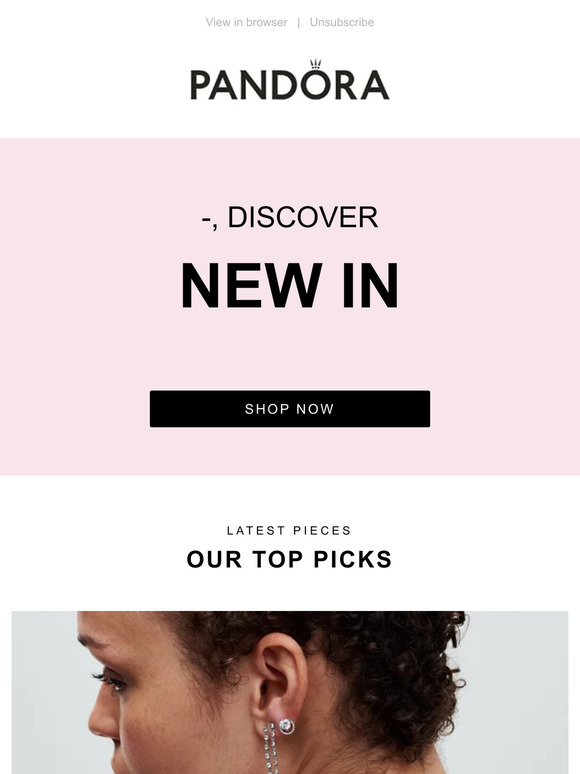Open the View in browser link

click(x=246, y=22)
